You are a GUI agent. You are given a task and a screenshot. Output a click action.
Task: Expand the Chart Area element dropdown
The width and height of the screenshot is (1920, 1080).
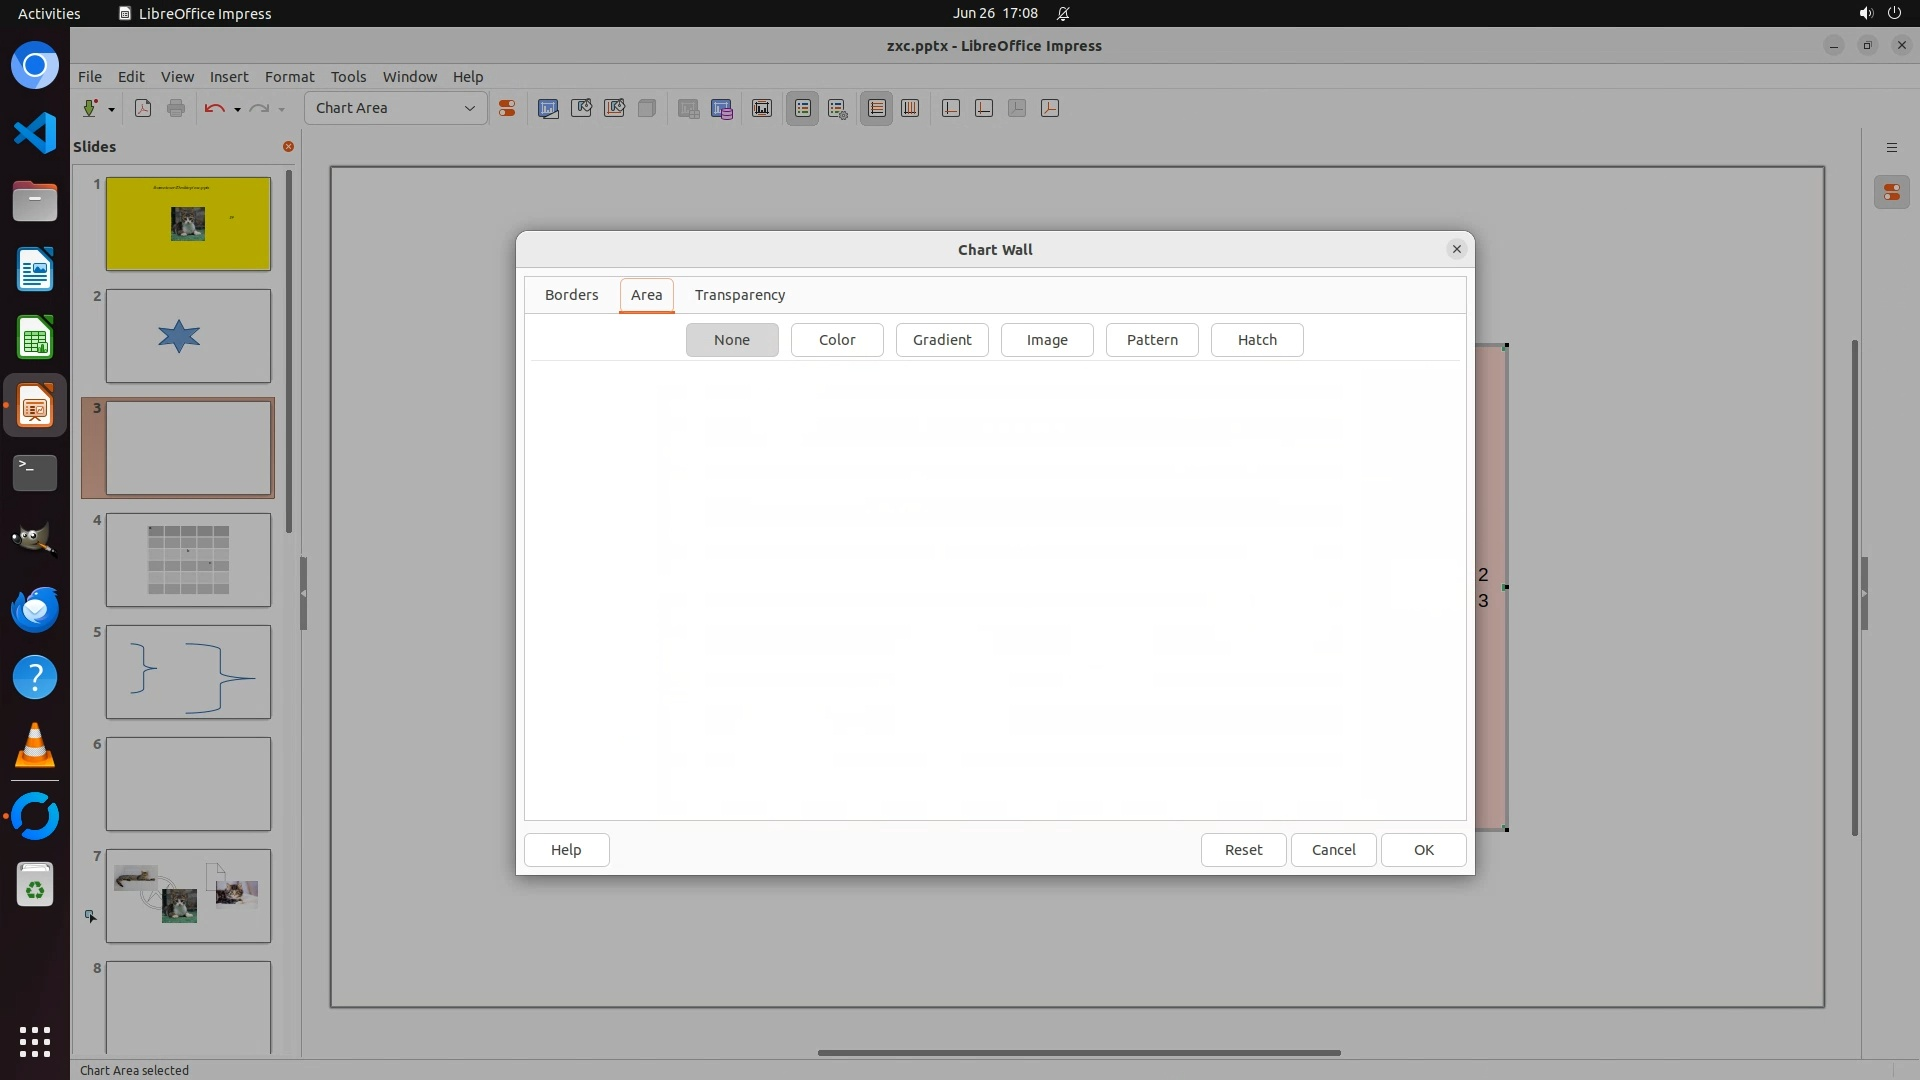coord(469,109)
